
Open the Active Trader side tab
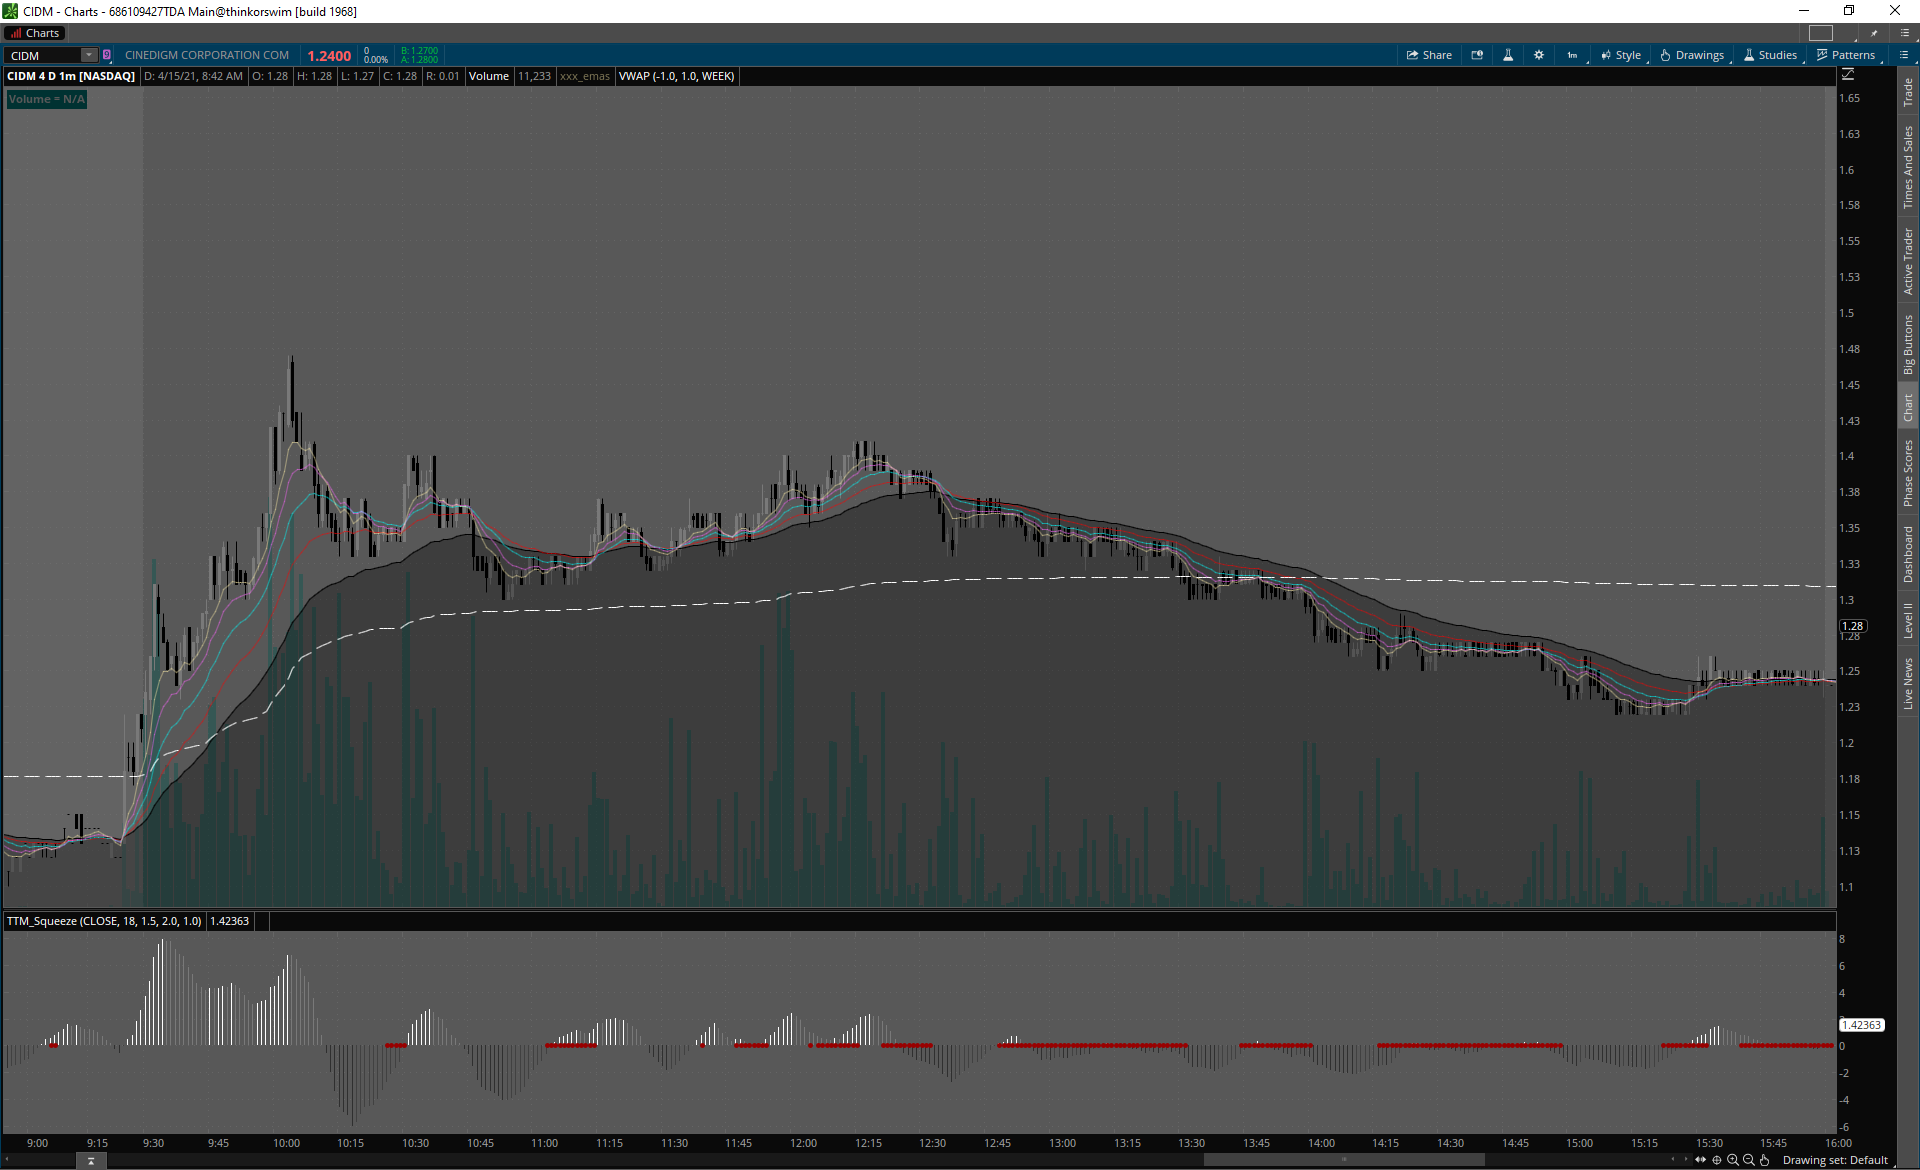(1908, 260)
